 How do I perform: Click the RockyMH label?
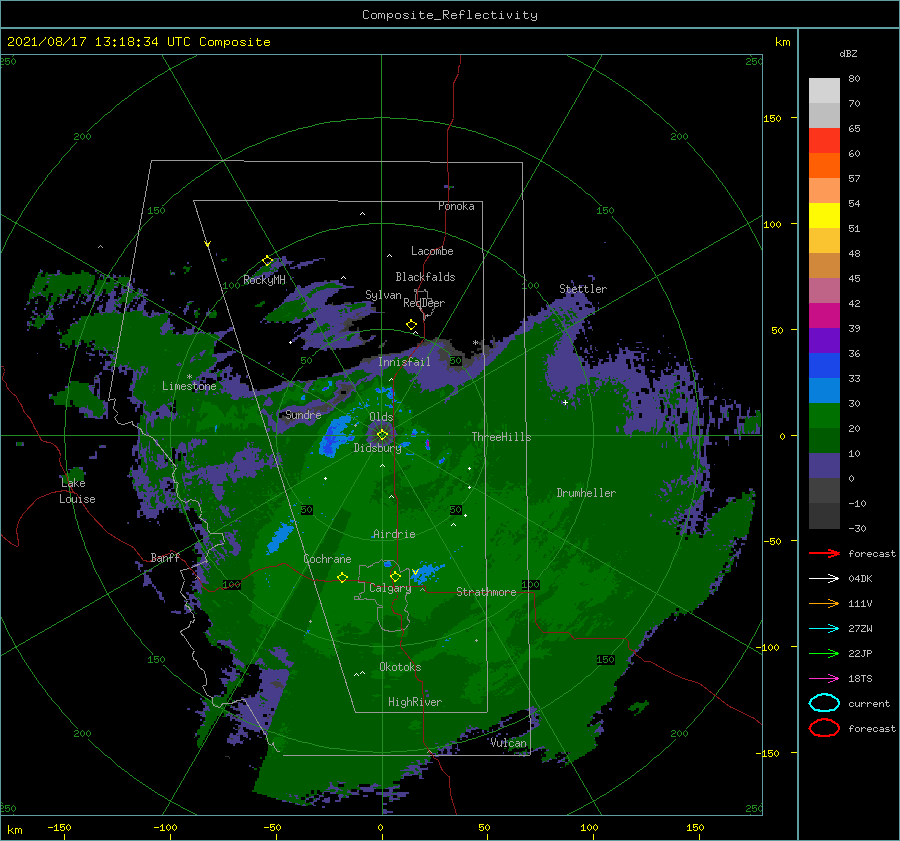265,280
